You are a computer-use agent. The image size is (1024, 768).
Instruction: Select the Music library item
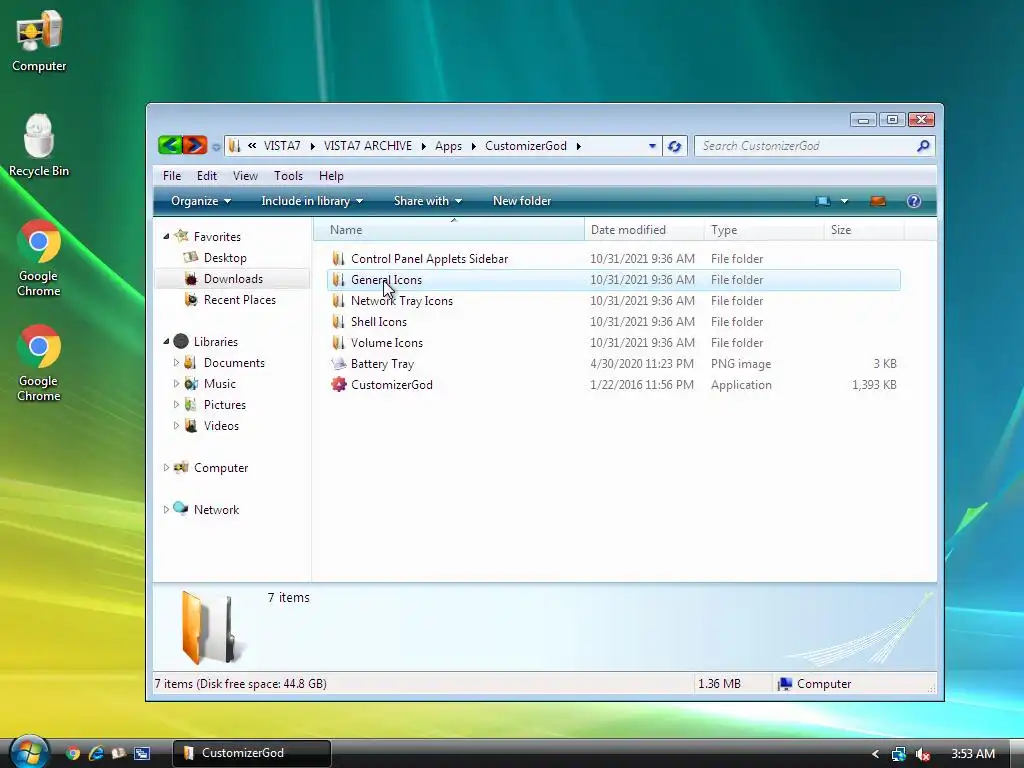point(219,384)
